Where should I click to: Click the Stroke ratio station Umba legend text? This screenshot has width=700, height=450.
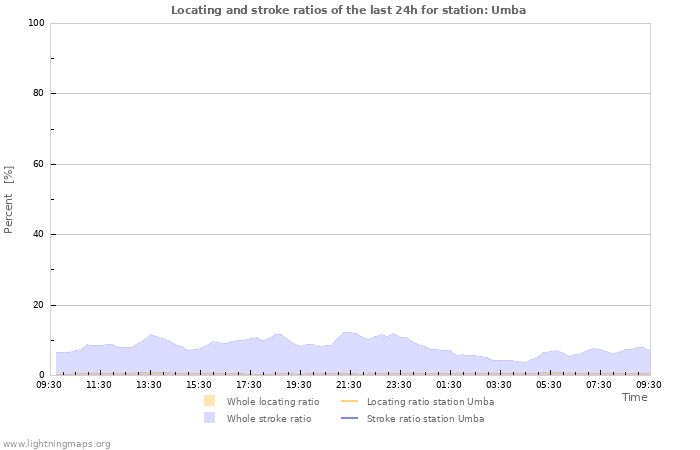[x=425, y=418]
